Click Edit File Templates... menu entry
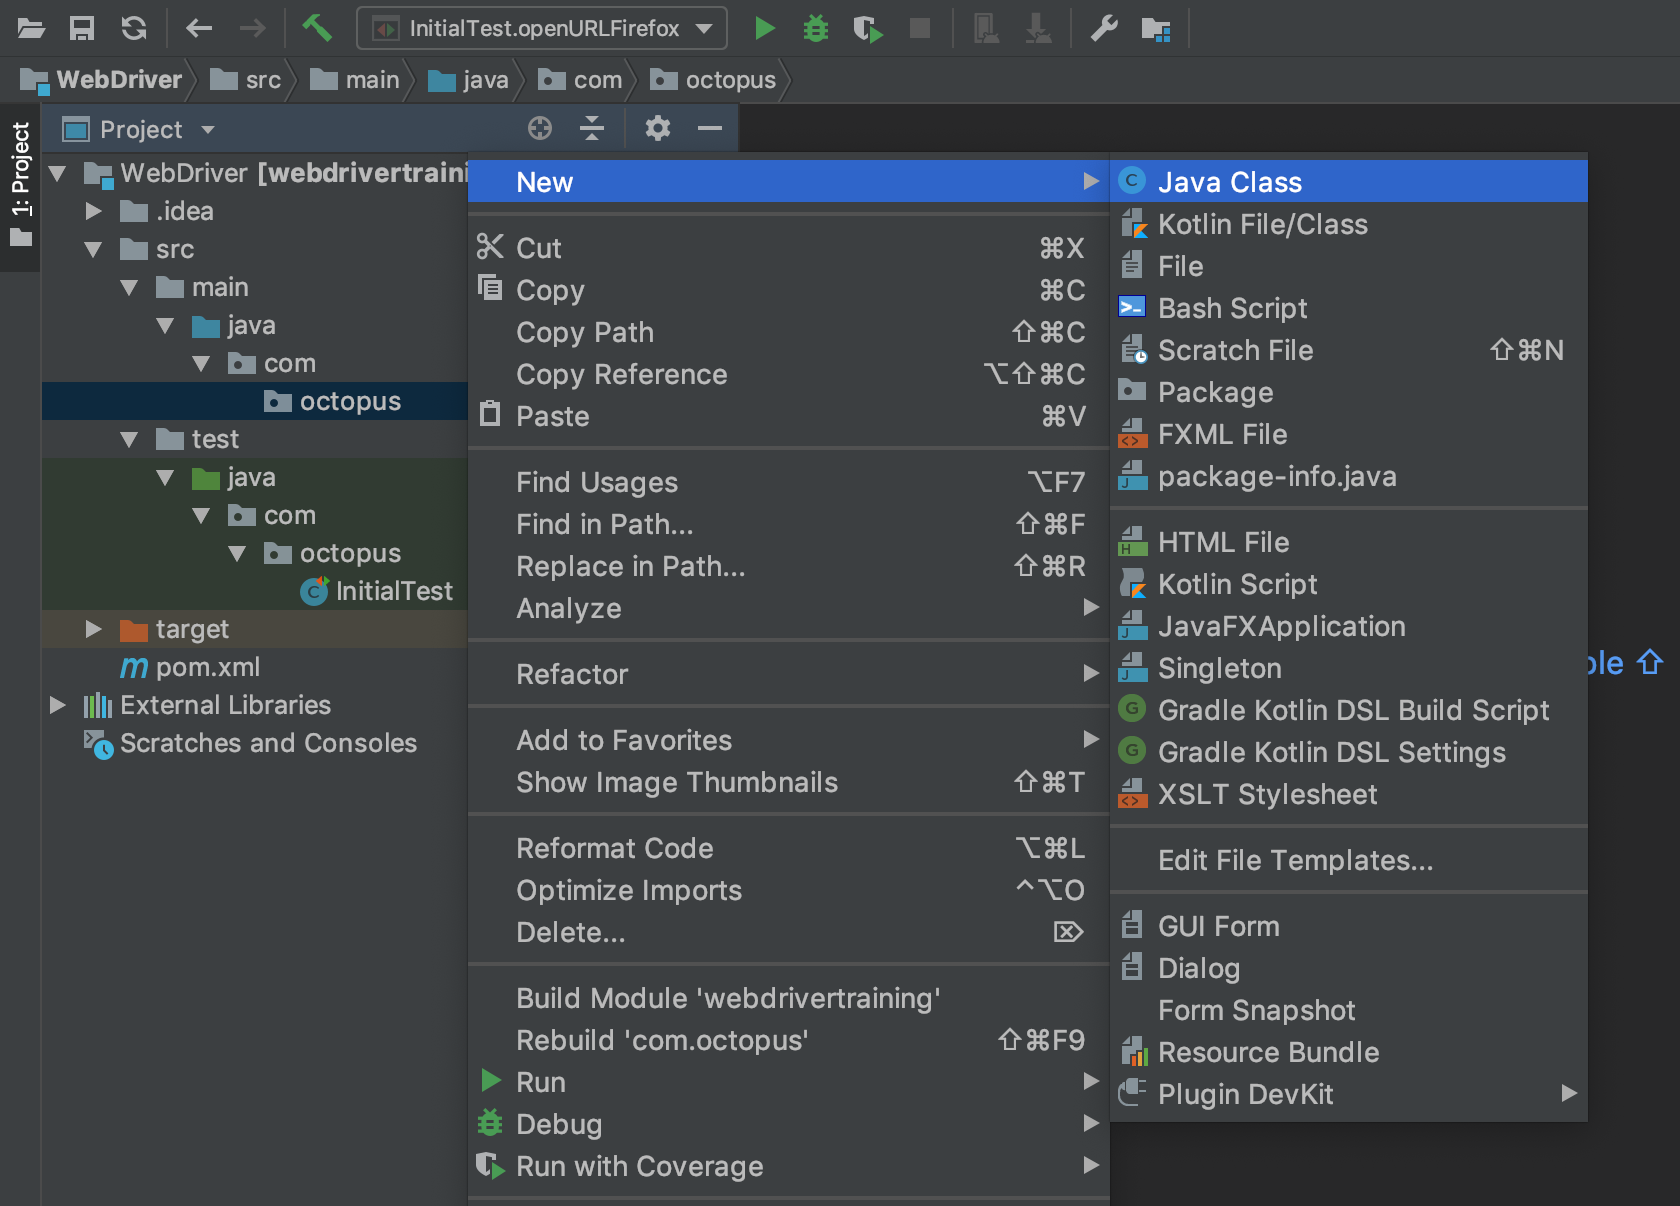Image resolution: width=1680 pixels, height=1206 pixels. click(x=1295, y=860)
